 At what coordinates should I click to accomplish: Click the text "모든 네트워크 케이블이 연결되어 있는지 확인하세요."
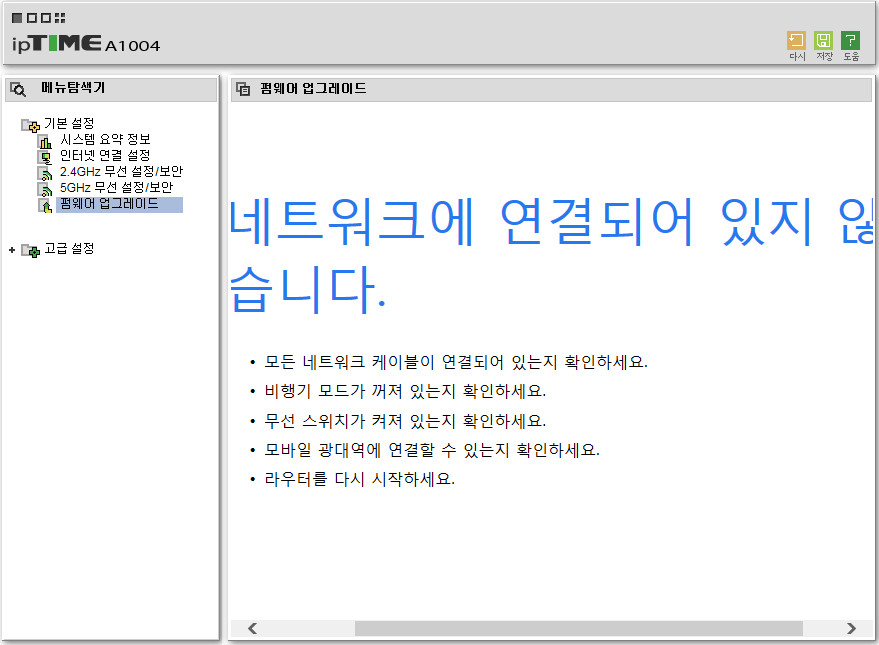coord(456,362)
